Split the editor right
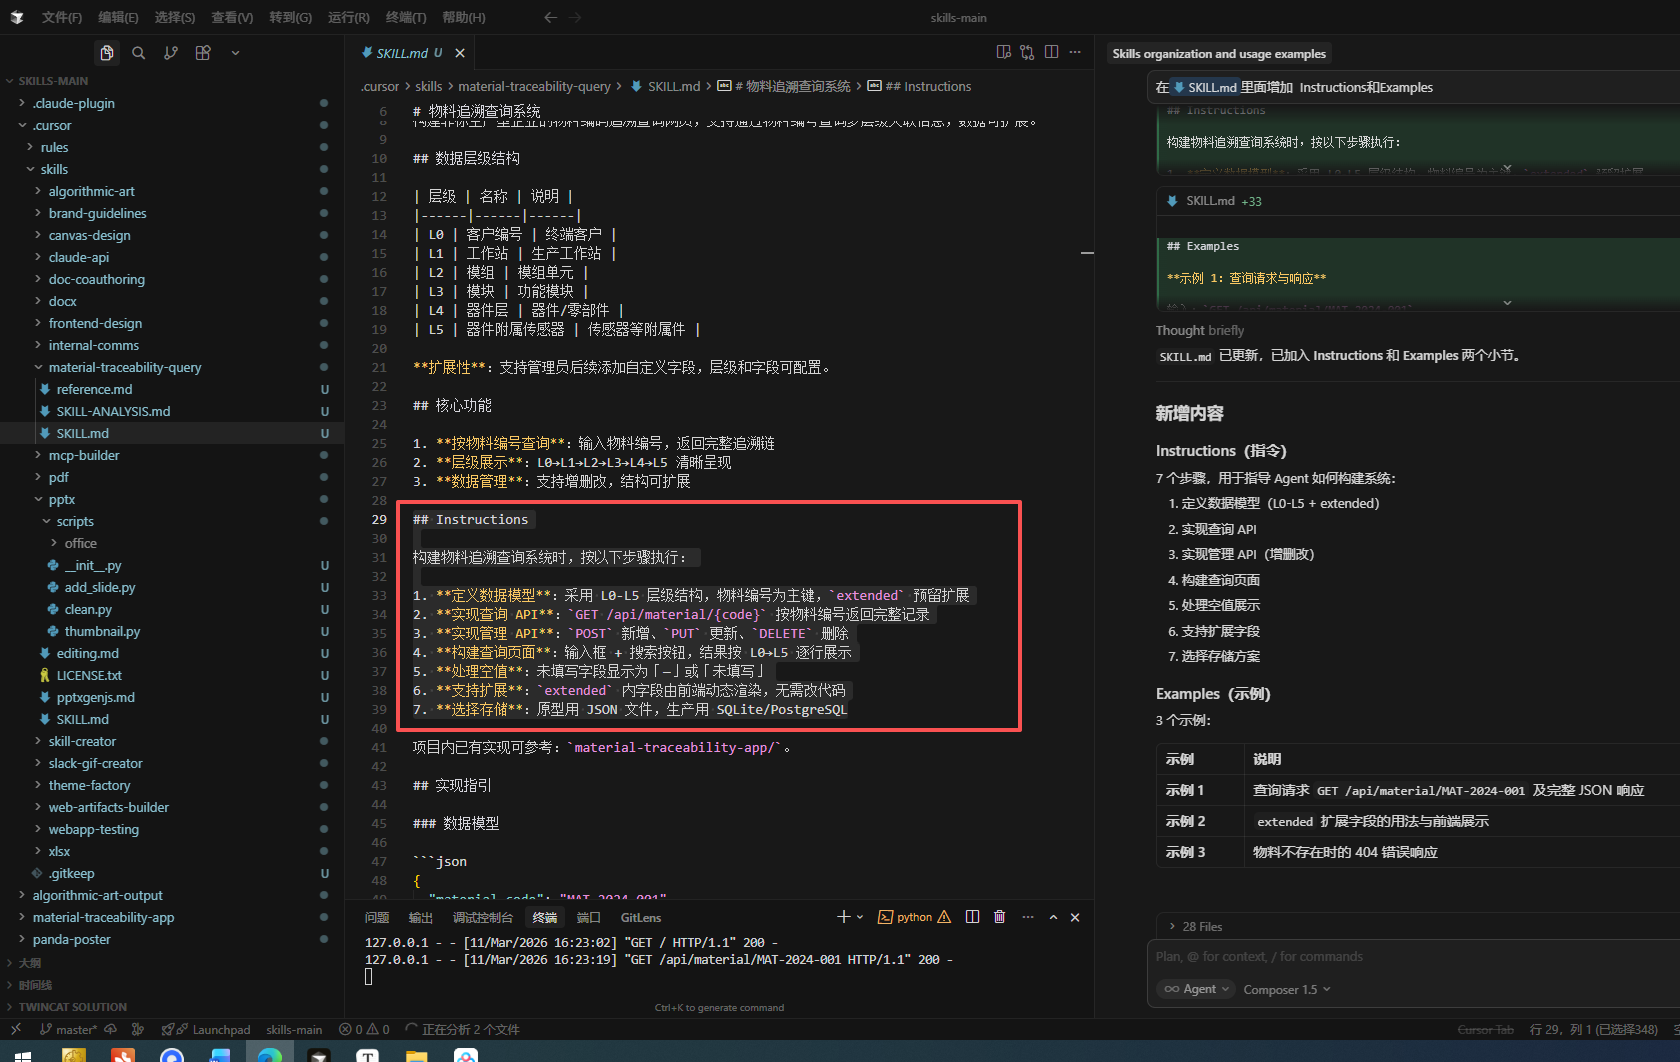Viewport: 1680px width, 1062px height. 1051,52
